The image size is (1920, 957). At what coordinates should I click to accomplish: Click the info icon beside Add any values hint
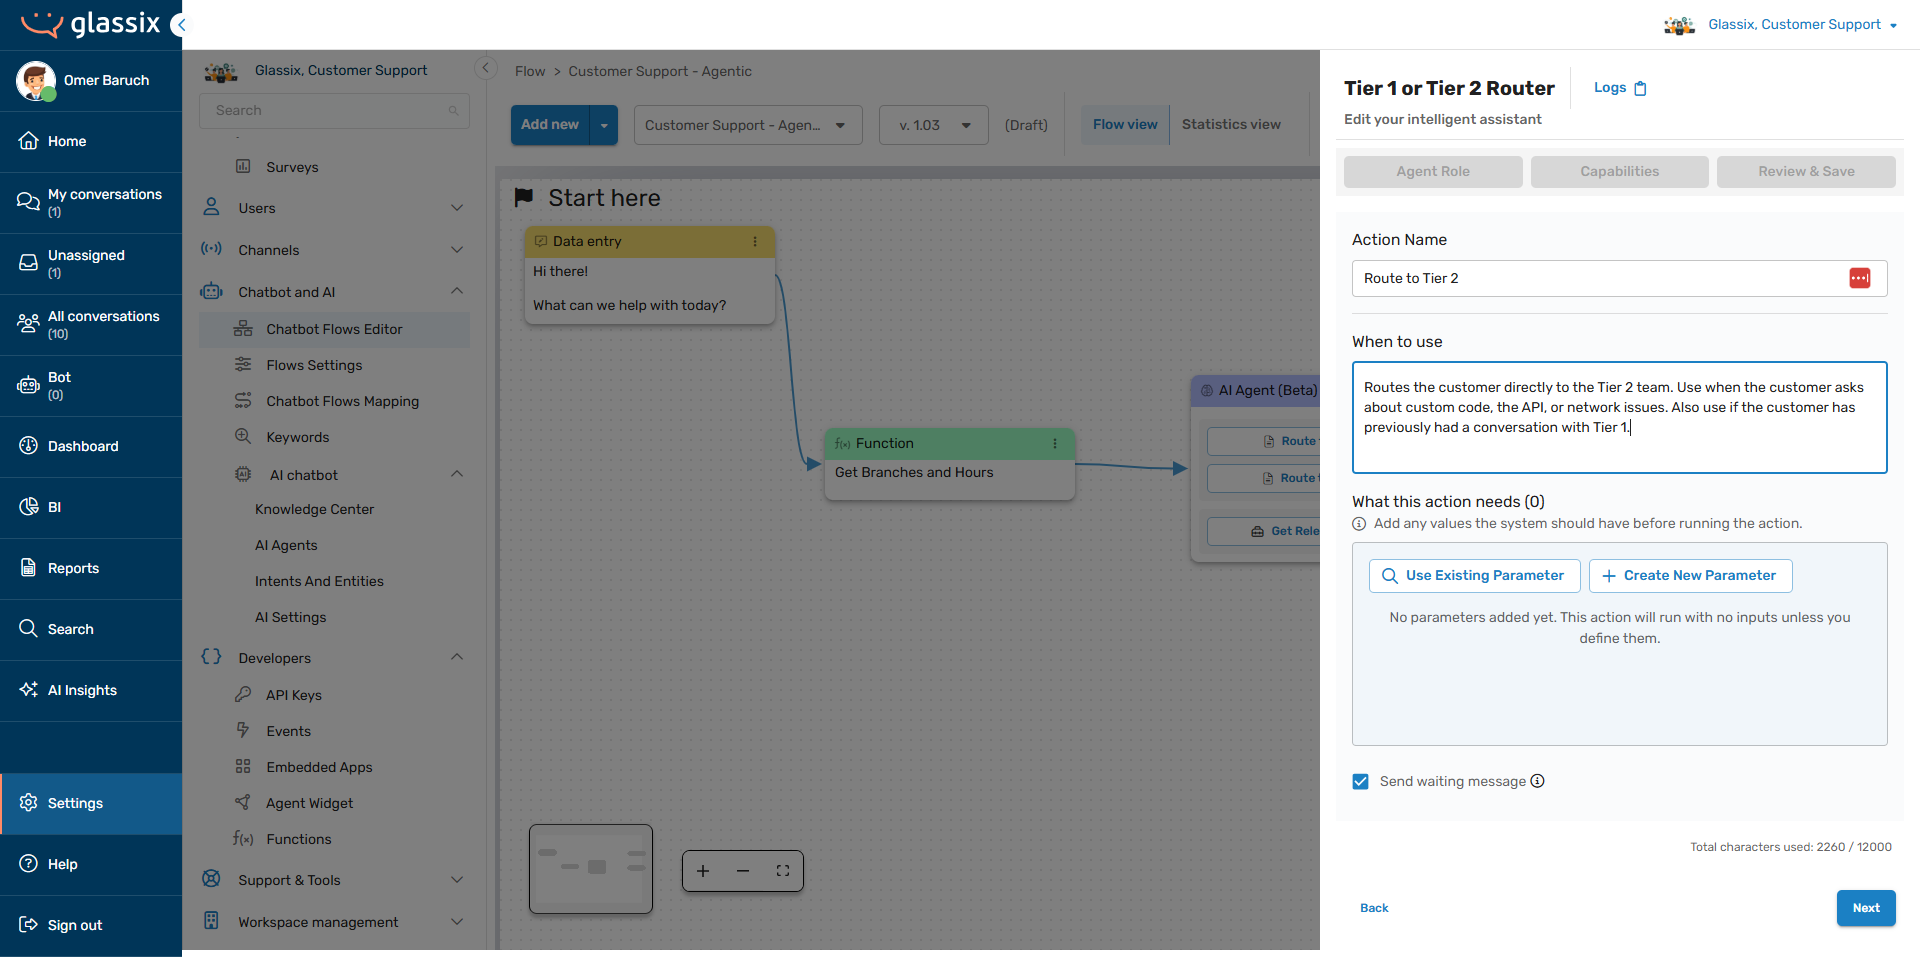[x=1359, y=524]
